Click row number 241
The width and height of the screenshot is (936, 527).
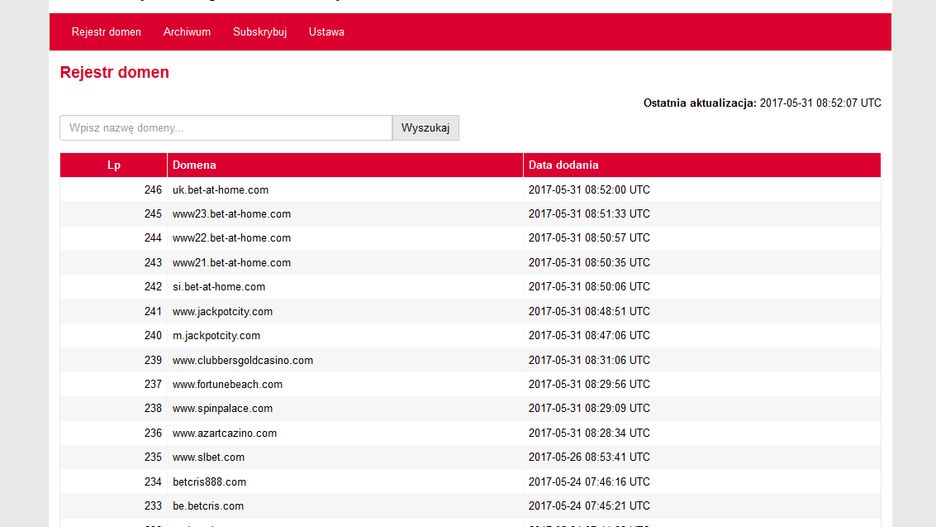tap(153, 312)
